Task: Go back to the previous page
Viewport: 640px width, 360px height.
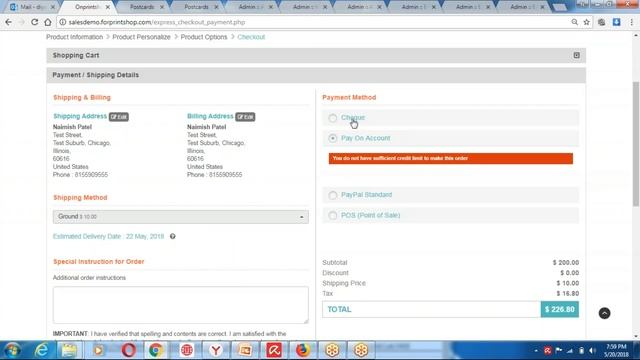Action: click(x=9, y=22)
